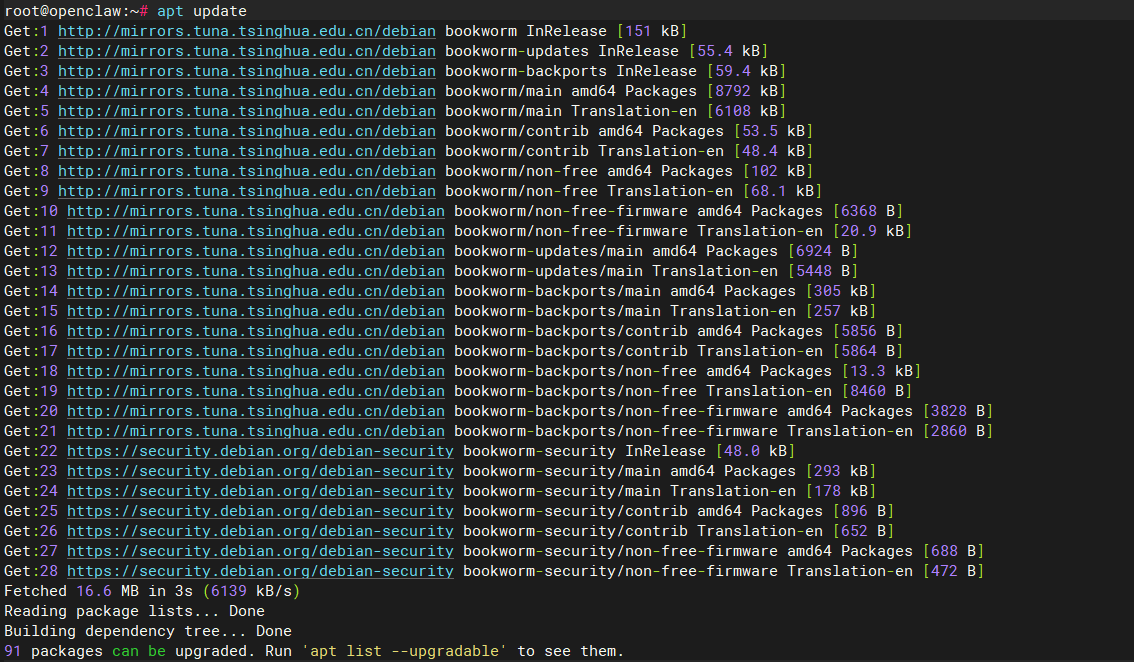The height and width of the screenshot is (662, 1134).
Task: Open the Get:6 bookworm/contrib amd64 URL
Action: click(x=247, y=131)
